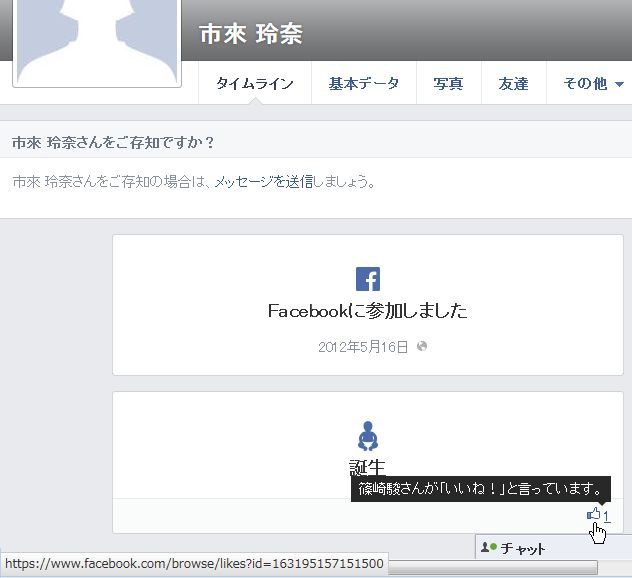Expand the その他 dropdown menu
The height and width of the screenshot is (578, 632).
pos(592,83)
